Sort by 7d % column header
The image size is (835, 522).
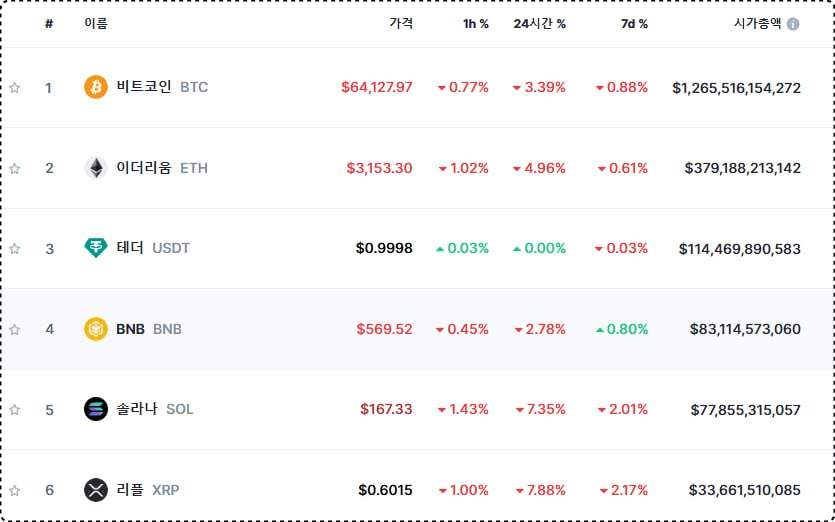[x=634, y=23]
